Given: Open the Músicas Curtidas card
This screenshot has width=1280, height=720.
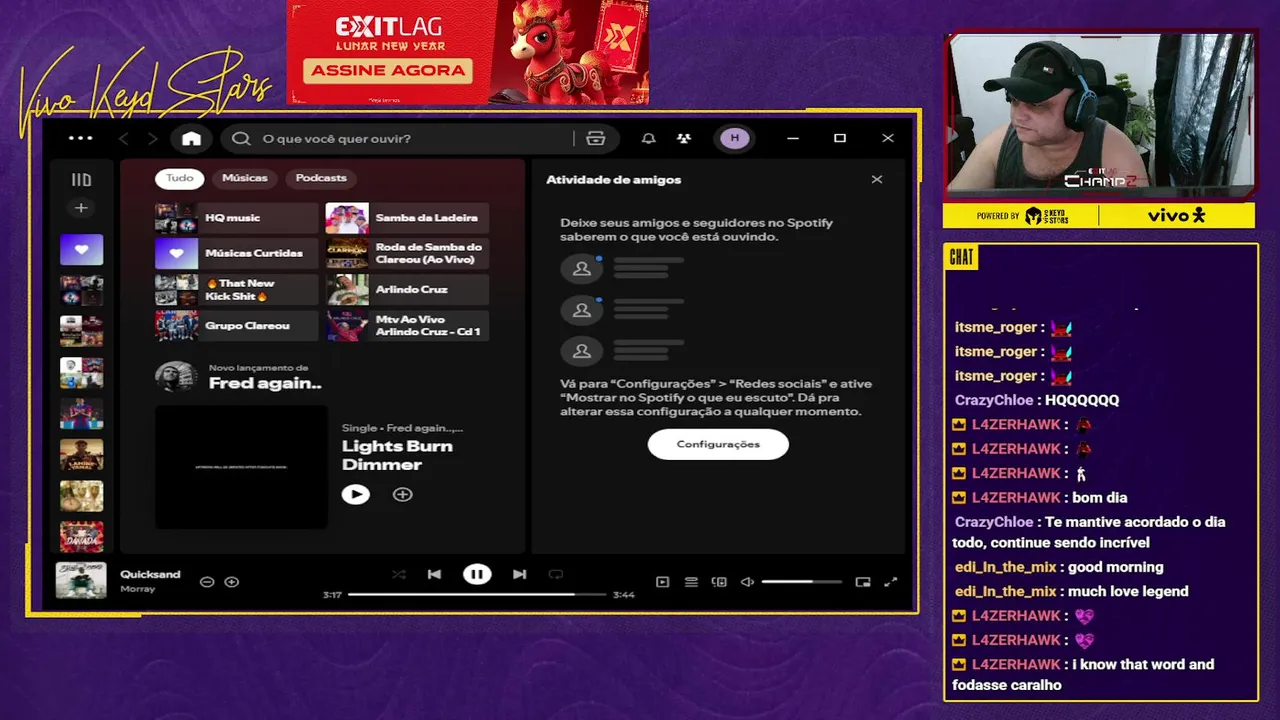Looking at the screenshot, I should pos(236,254).
